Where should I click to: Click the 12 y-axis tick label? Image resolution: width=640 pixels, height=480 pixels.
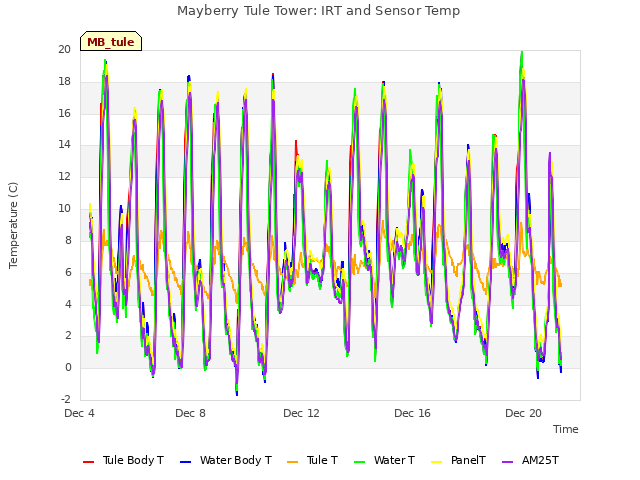coord(64,177)
